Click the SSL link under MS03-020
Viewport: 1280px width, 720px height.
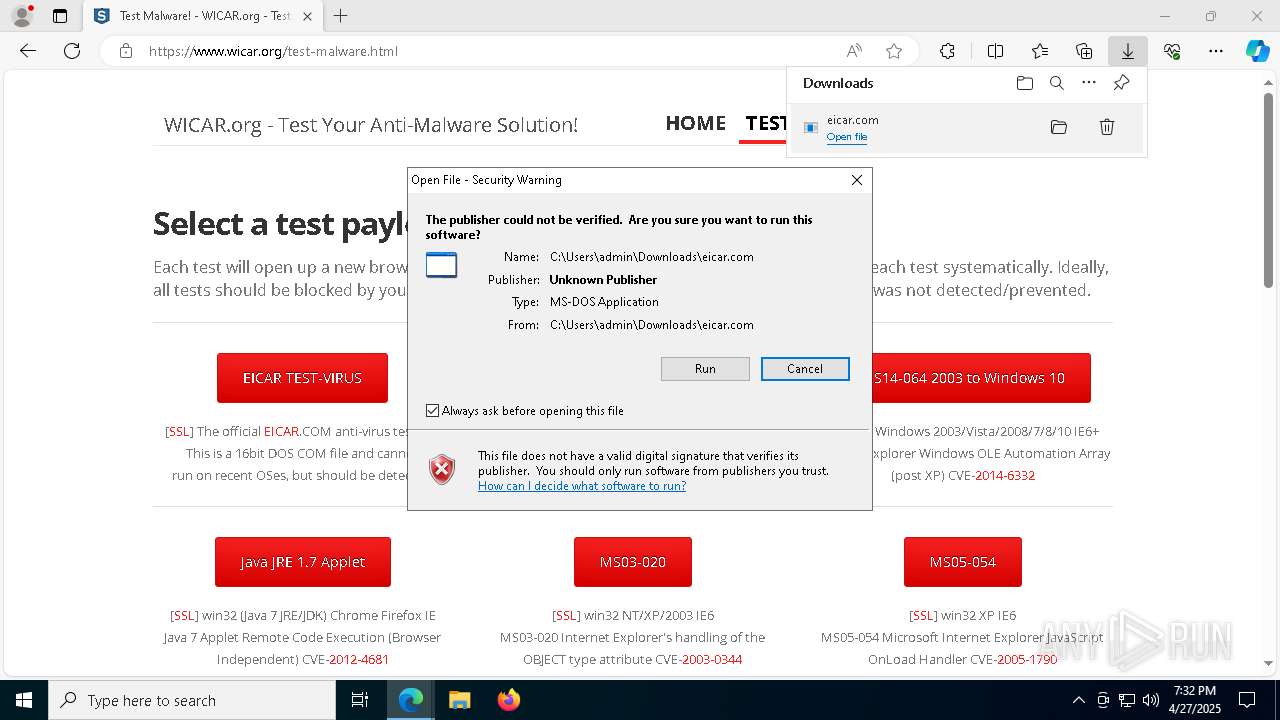566,616
